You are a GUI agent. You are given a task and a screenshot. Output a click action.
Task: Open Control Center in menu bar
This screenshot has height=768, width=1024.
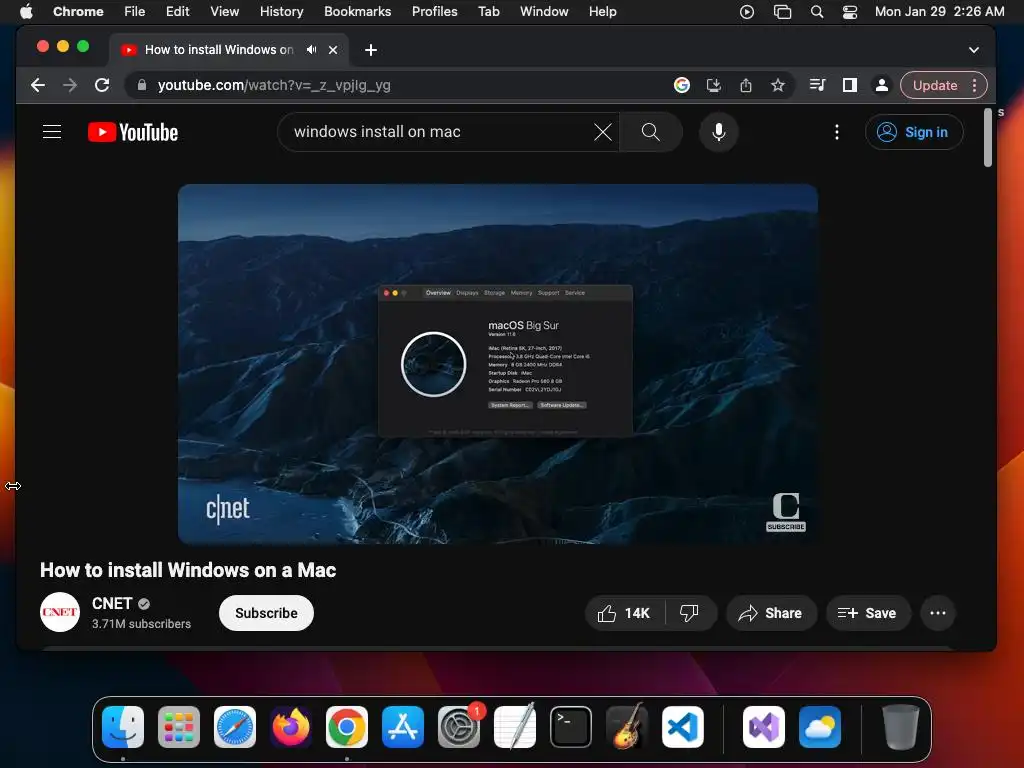(850, 11)
